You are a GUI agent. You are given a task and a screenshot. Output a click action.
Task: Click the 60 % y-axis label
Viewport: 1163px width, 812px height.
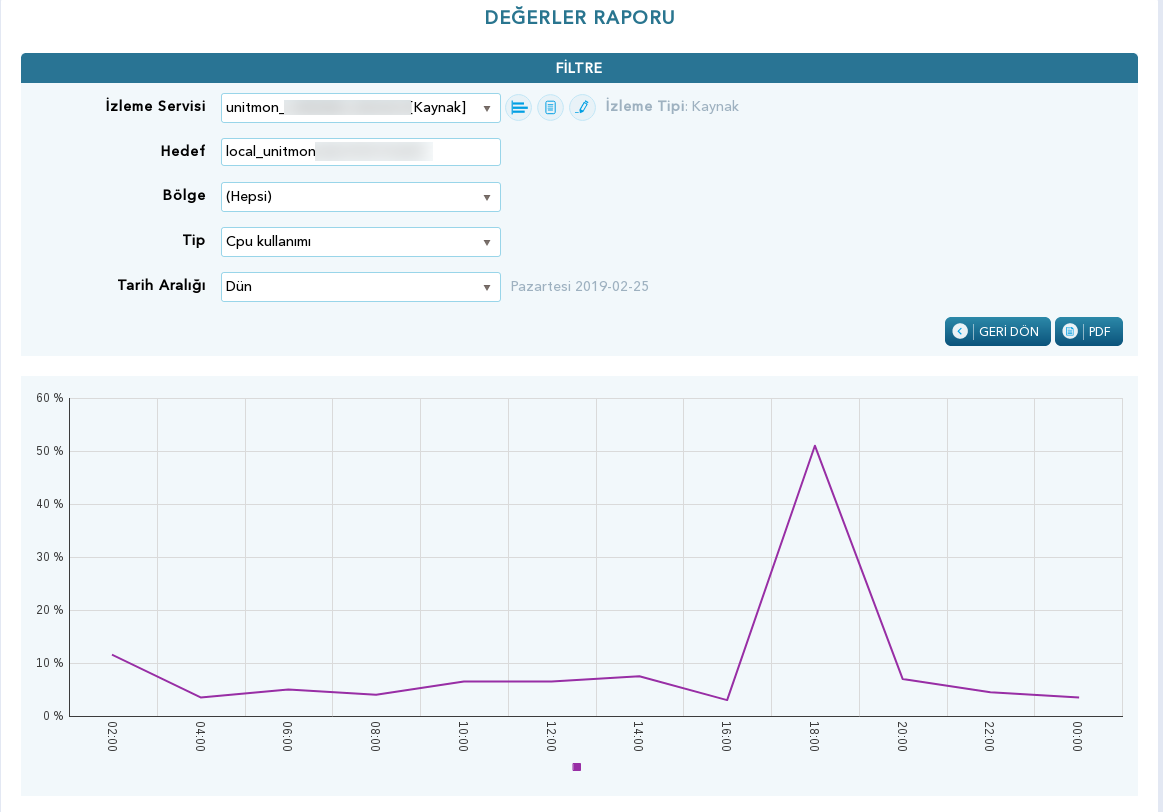(50, 398)
